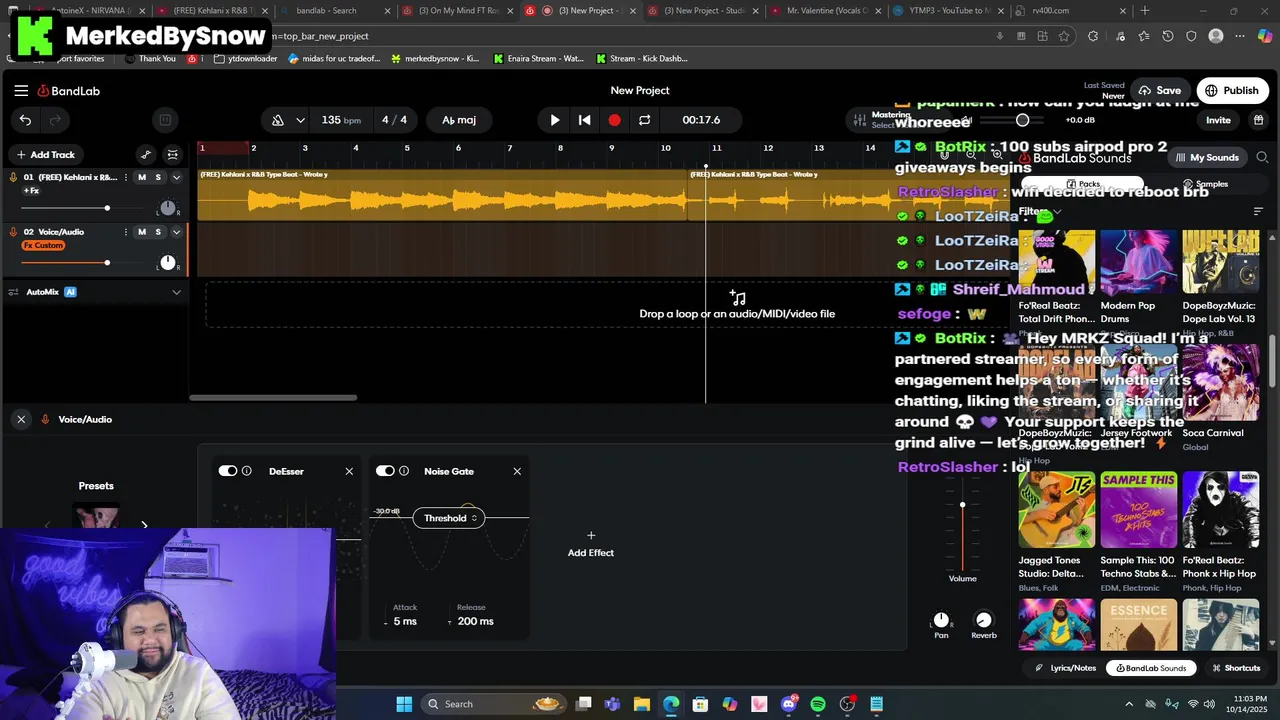Remove the Noise Gate effect
The image size is (1280, 720).
tap(517, 471)
